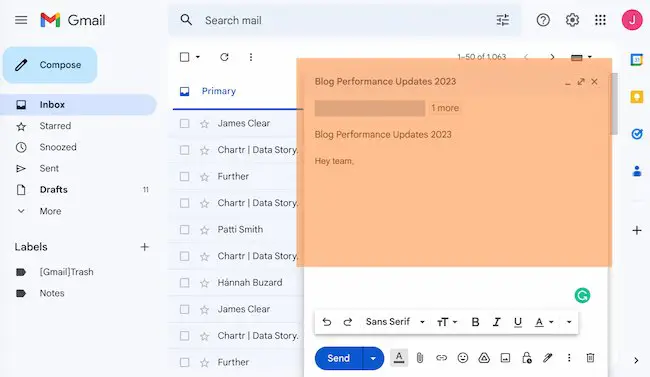Tick the select-all checkbox above the inbox
650x377 pixels.
(x=184, y=57)
